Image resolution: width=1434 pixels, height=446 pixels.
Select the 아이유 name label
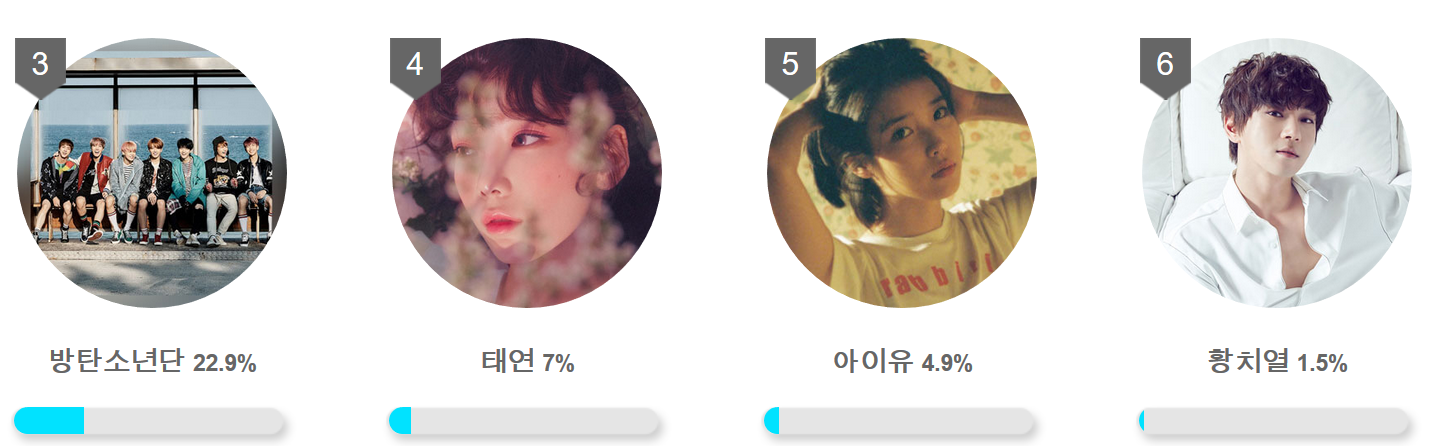click(873, 361)
